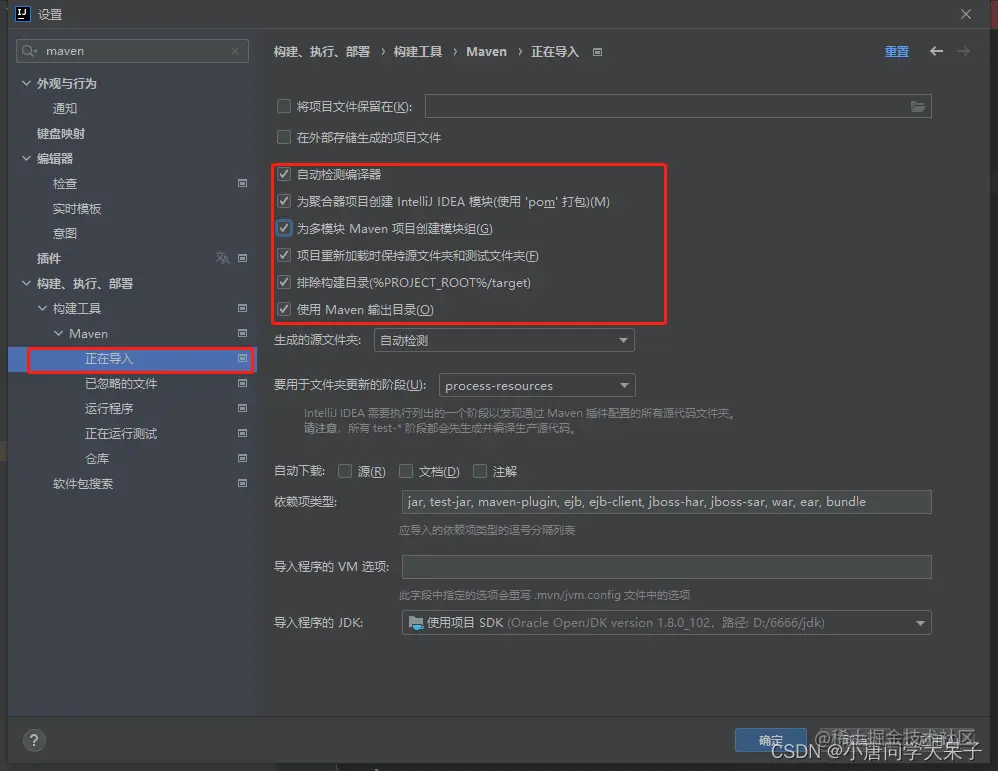Viewport: 998px width, 771px height.
Task: Confirm with the 确定 button
Action: tap(771, 740)
